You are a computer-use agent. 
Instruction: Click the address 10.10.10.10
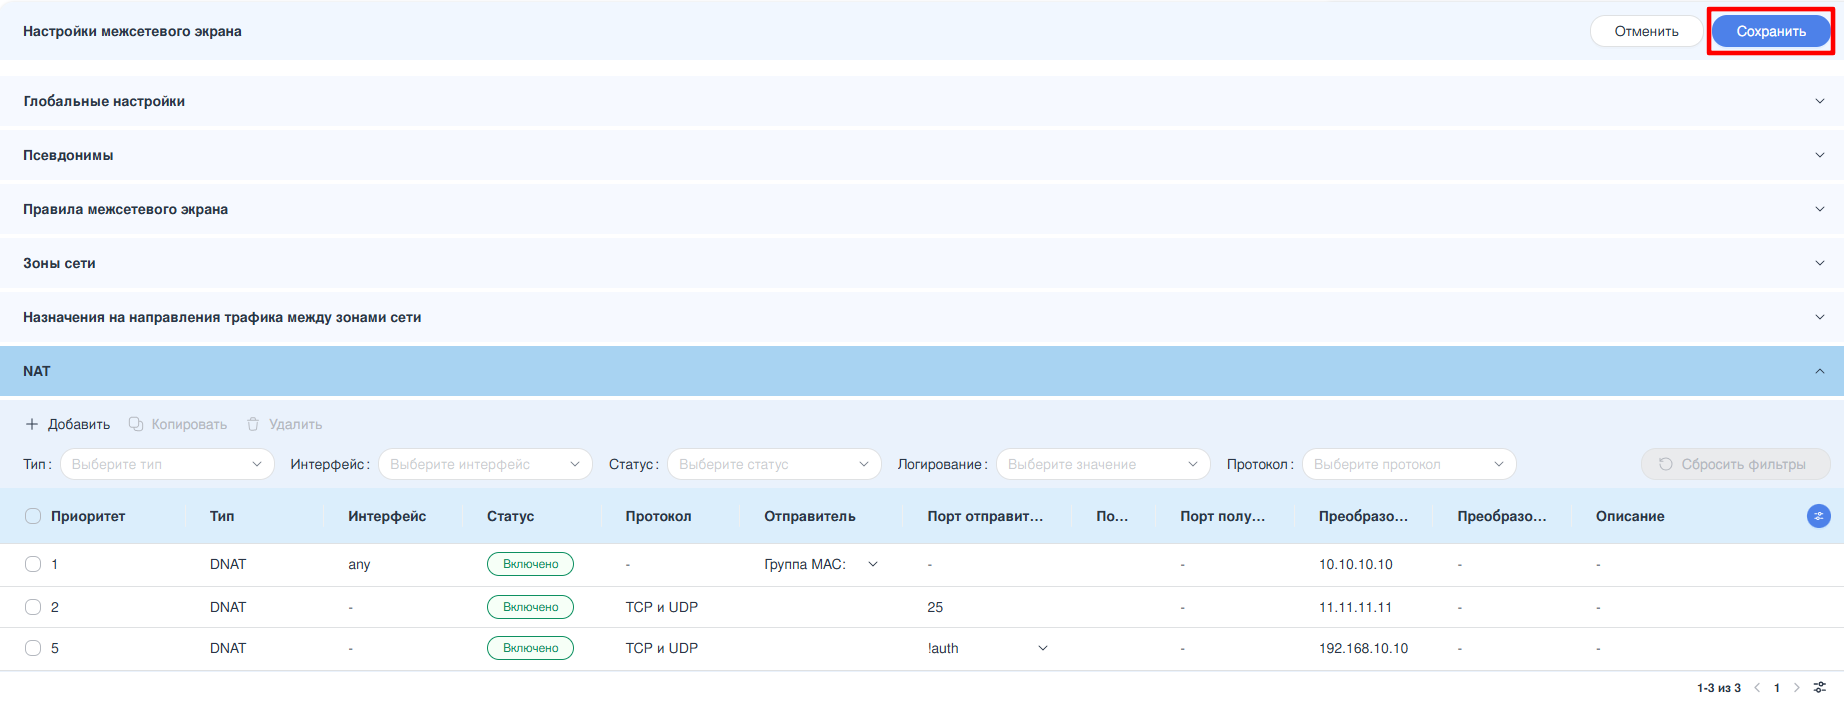(x=1355, y=564)
